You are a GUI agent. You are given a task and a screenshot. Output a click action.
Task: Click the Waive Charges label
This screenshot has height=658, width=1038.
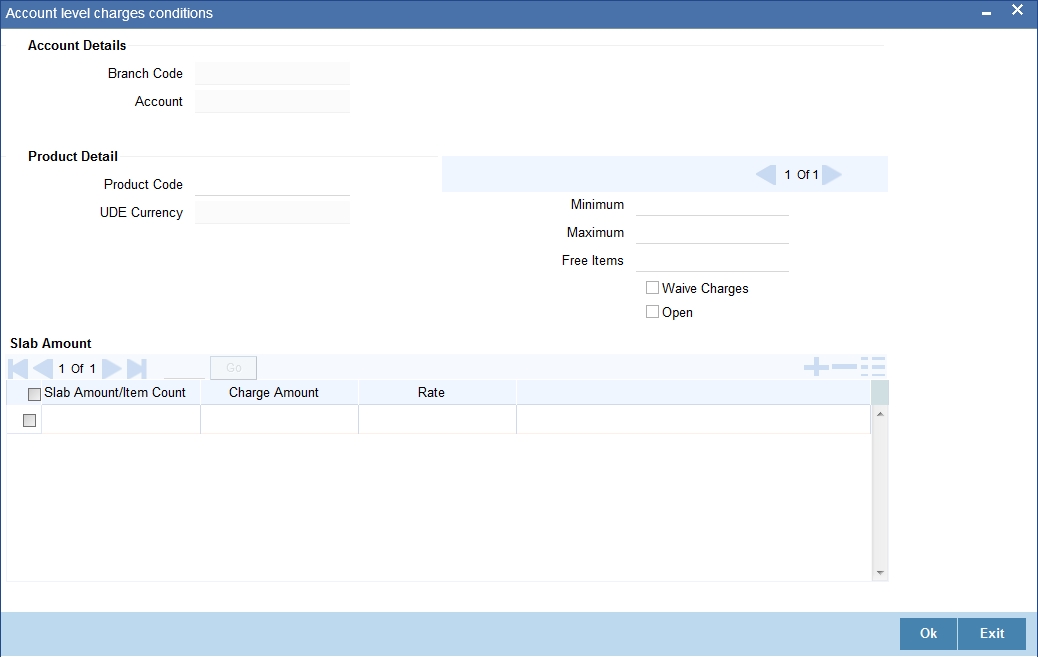coord(705,289)
